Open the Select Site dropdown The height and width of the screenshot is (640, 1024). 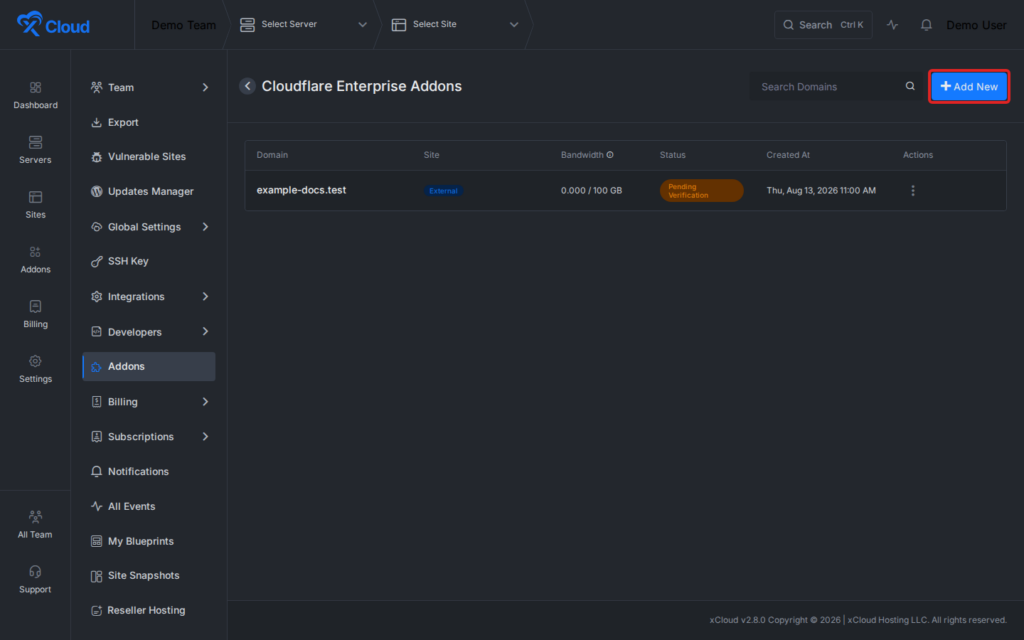(x=455, y=25)
